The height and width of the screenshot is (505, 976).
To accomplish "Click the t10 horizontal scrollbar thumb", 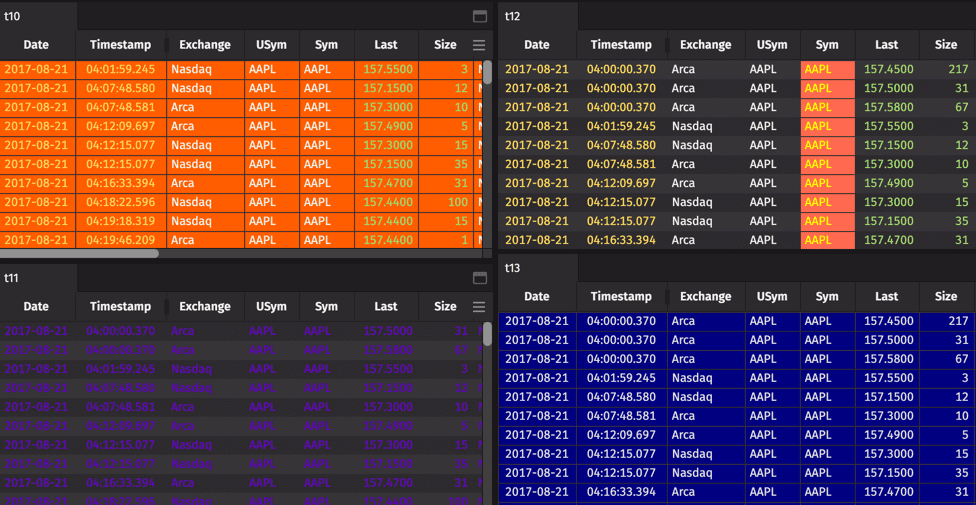I will (x=80, y=254).
